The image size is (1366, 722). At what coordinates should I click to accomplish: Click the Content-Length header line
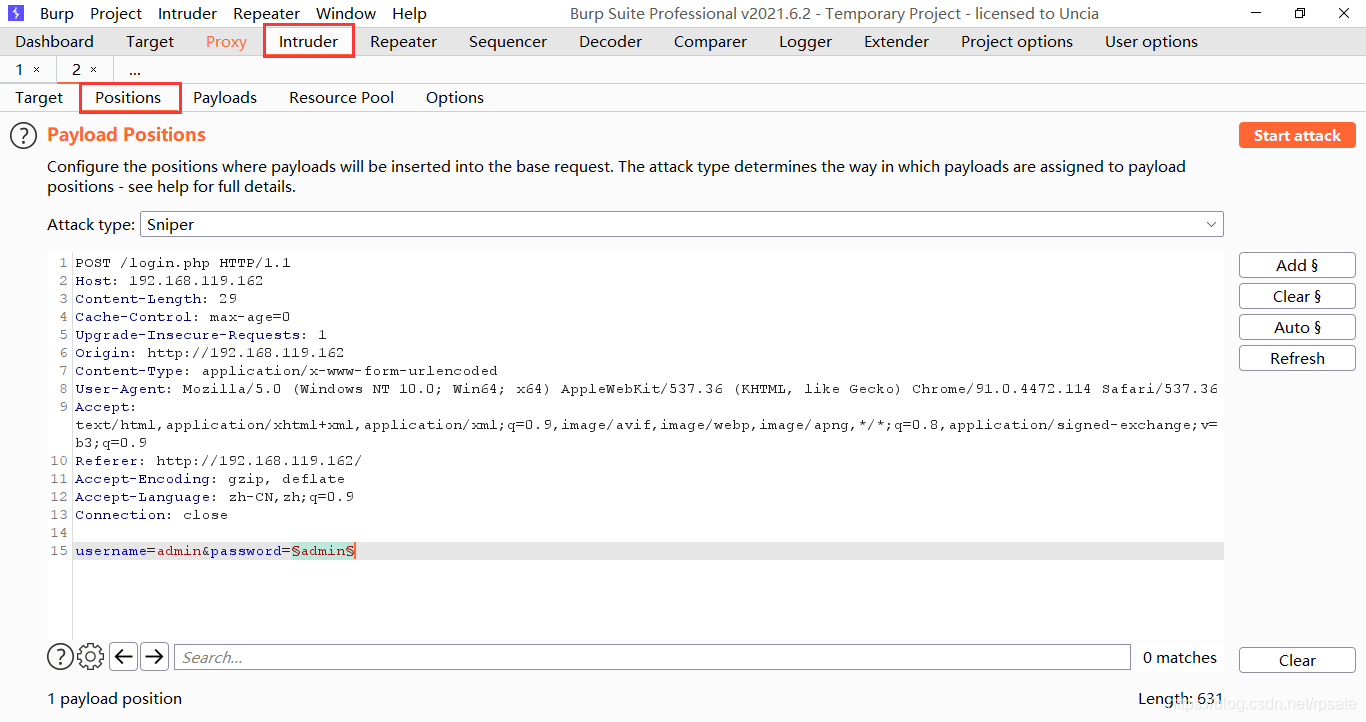point(156,299)
